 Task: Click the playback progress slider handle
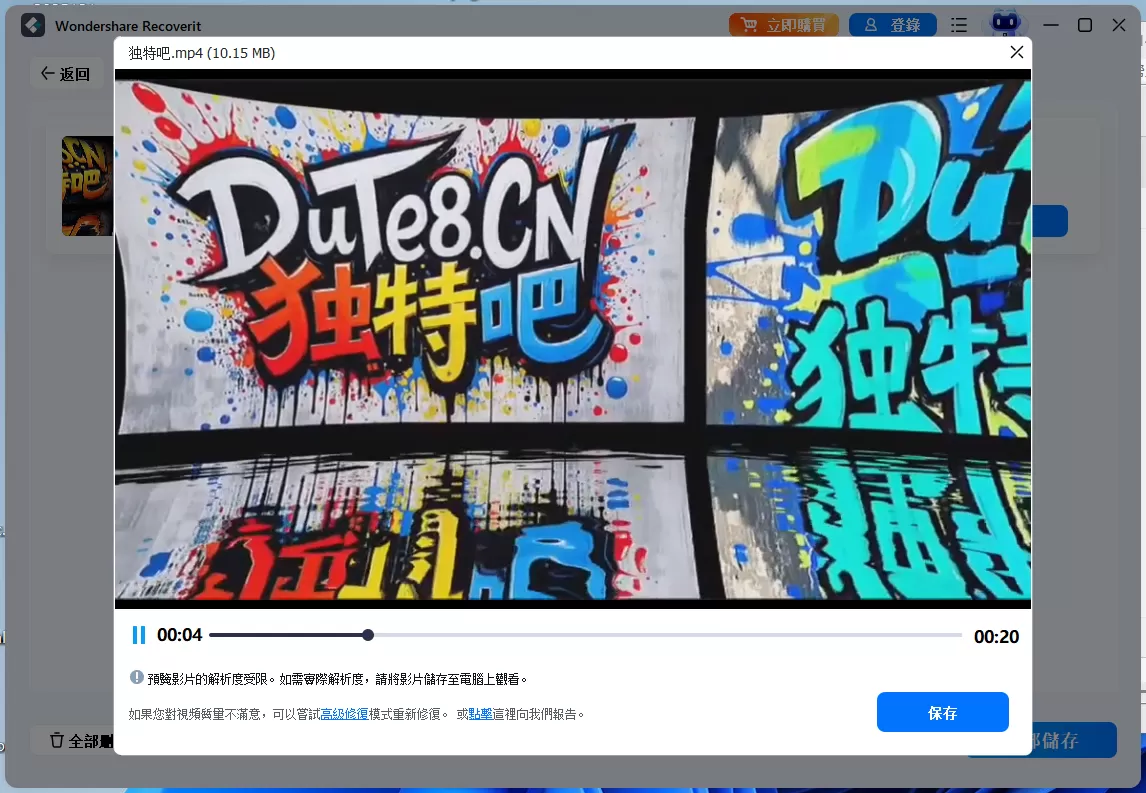(367, 634)
